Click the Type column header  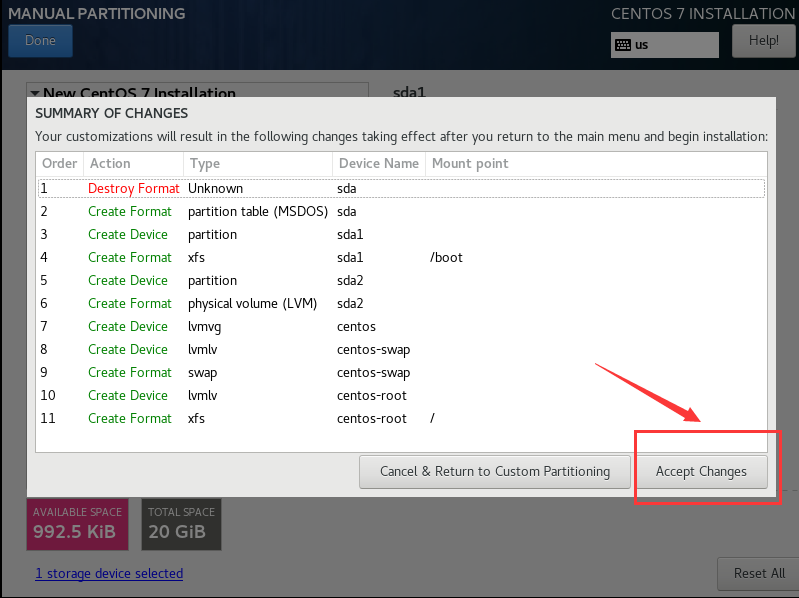258,164
